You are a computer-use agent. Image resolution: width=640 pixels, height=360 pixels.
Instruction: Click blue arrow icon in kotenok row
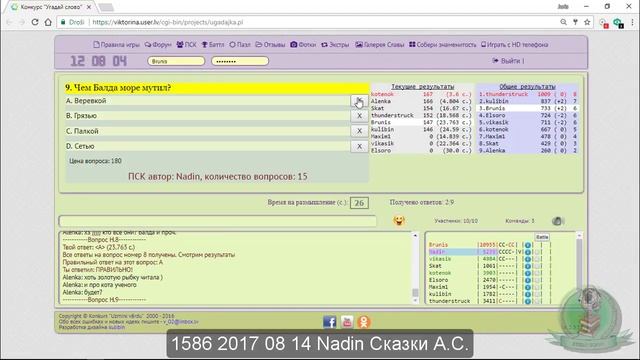click(527, 273)
